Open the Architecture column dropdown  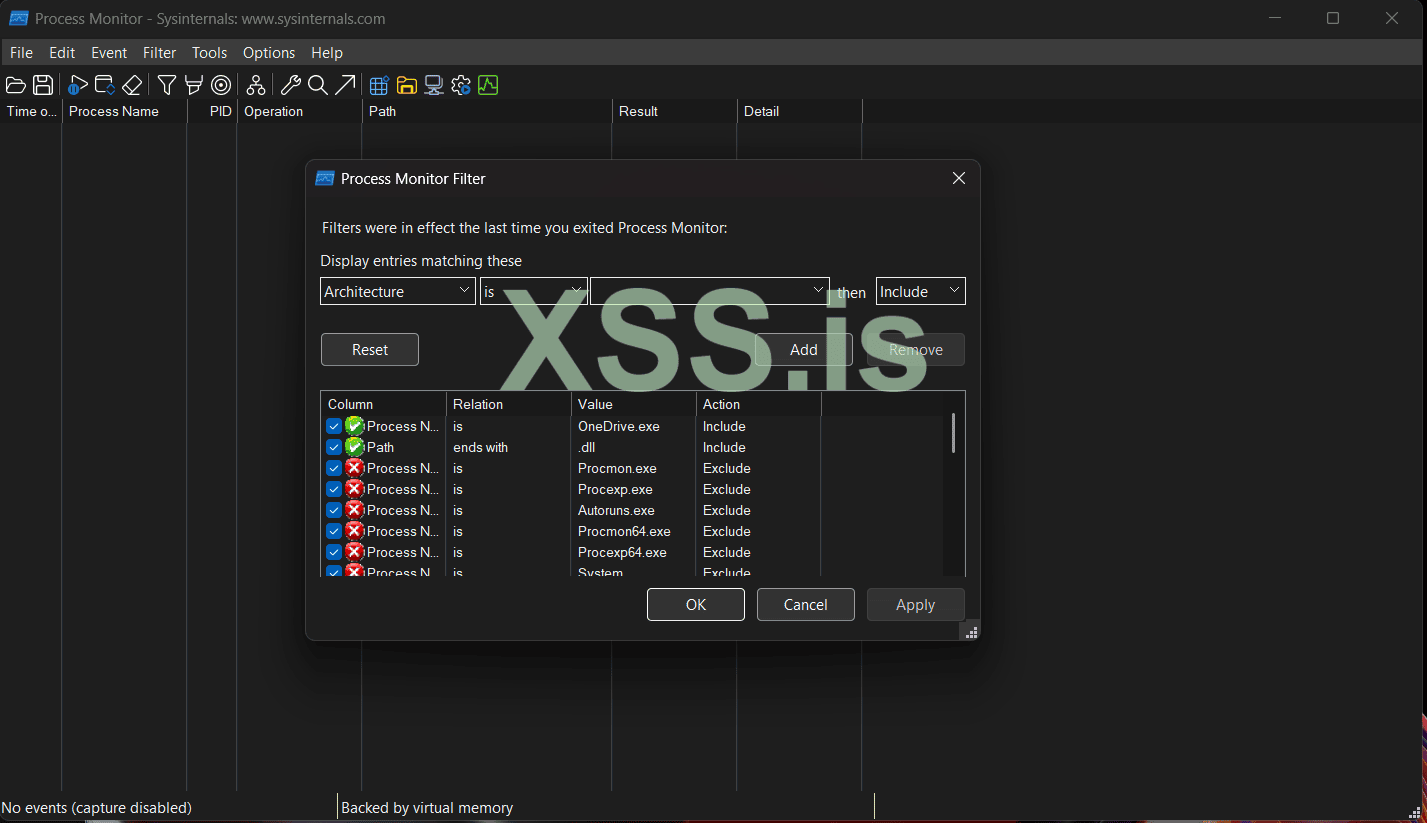pos(465,291)
